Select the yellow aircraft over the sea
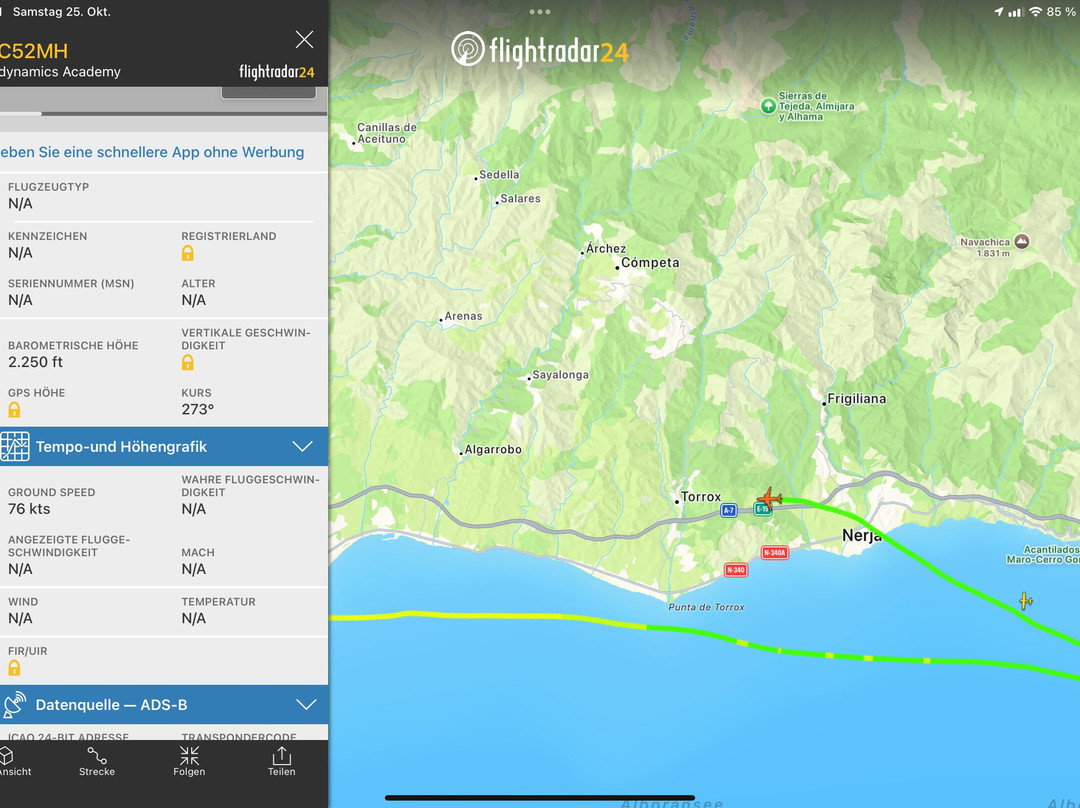The width and height of the screenshot is (1080, 808). tap(1025, 601)
